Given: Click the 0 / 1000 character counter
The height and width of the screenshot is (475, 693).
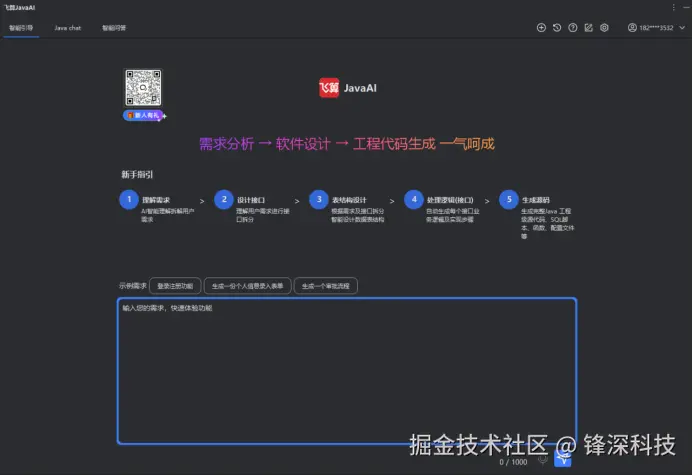Looking at the screenshot, I should (513, 462).
